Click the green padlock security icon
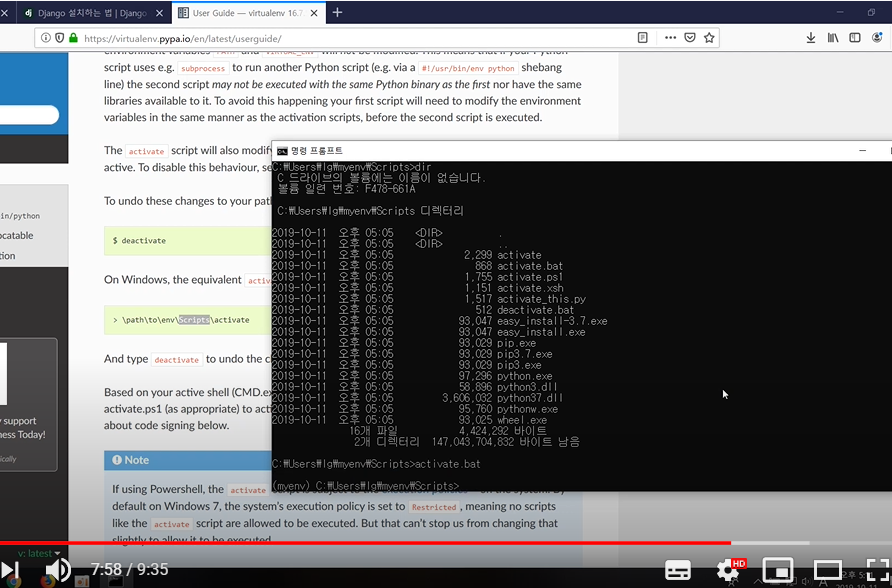The height and width of the screenshot is (588, 892). pyautogui.click(x=73, y=38)
